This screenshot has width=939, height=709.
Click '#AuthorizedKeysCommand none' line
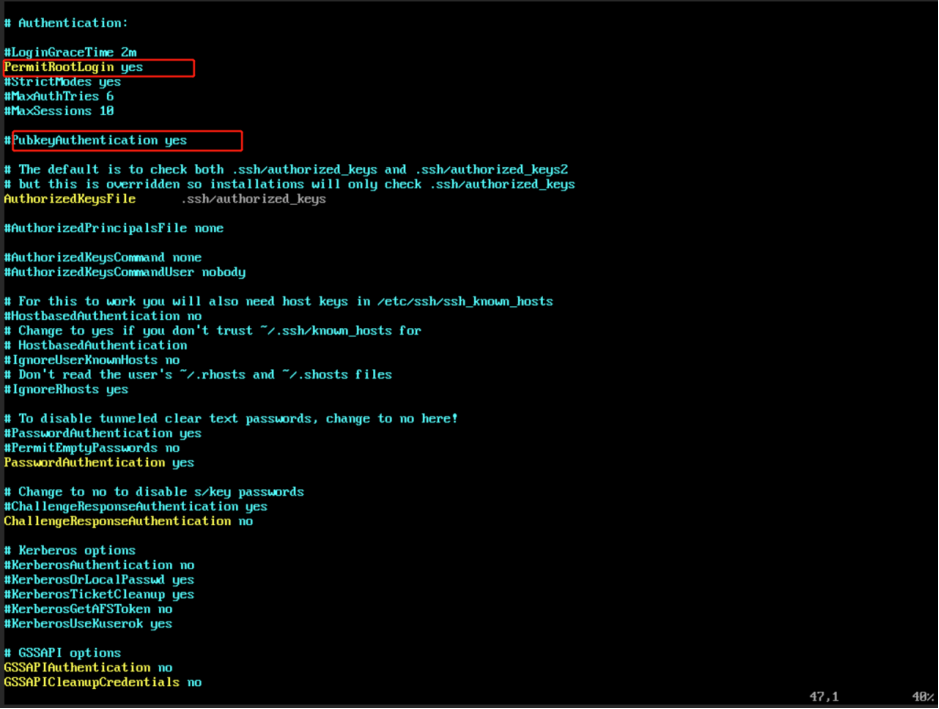tap(102, 257)
